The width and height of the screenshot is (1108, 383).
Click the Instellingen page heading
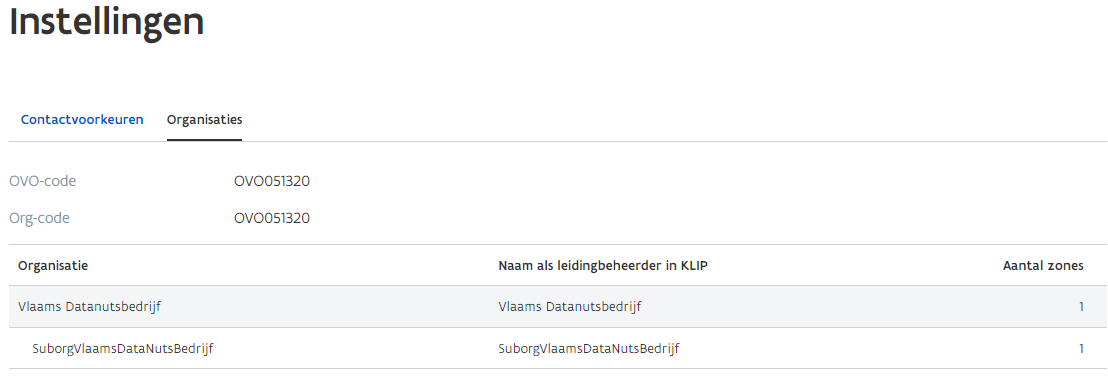coord(107,22)
